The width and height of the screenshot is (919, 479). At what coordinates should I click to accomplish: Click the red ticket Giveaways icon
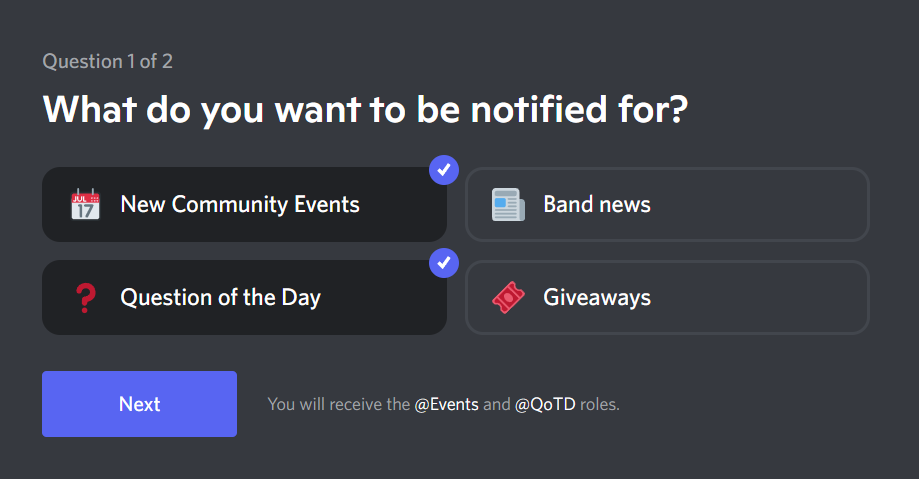tap(508, 298)
